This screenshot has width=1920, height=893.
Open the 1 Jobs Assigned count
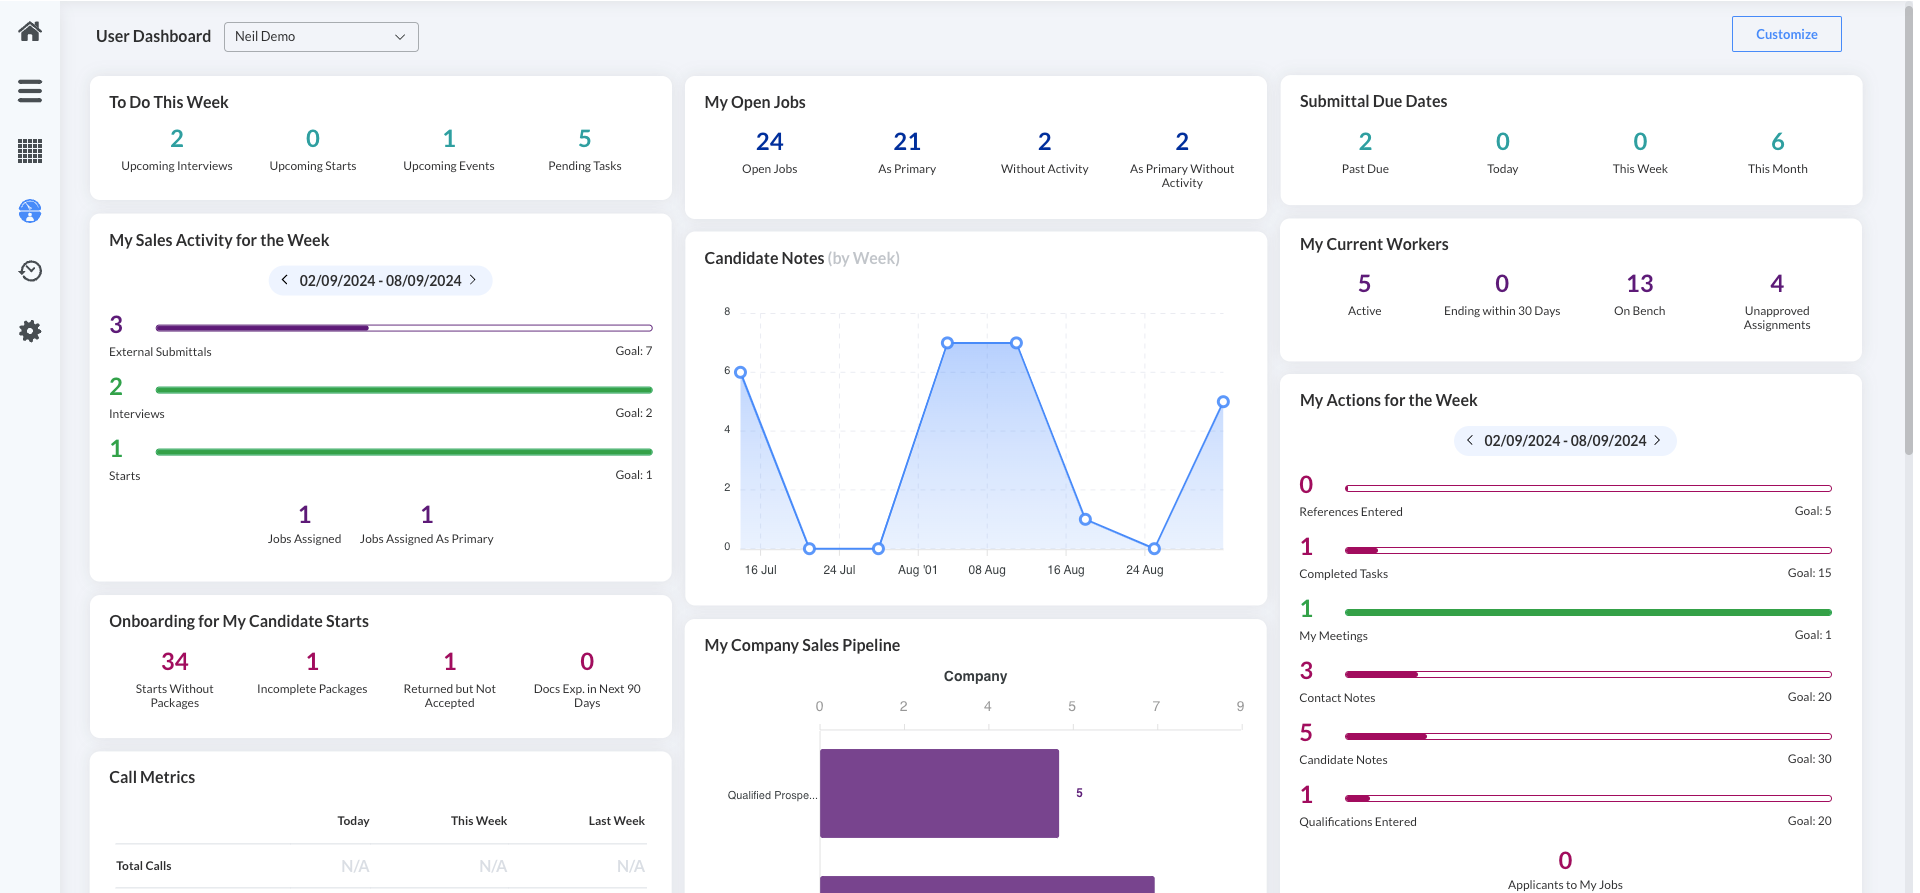(305, 515)
